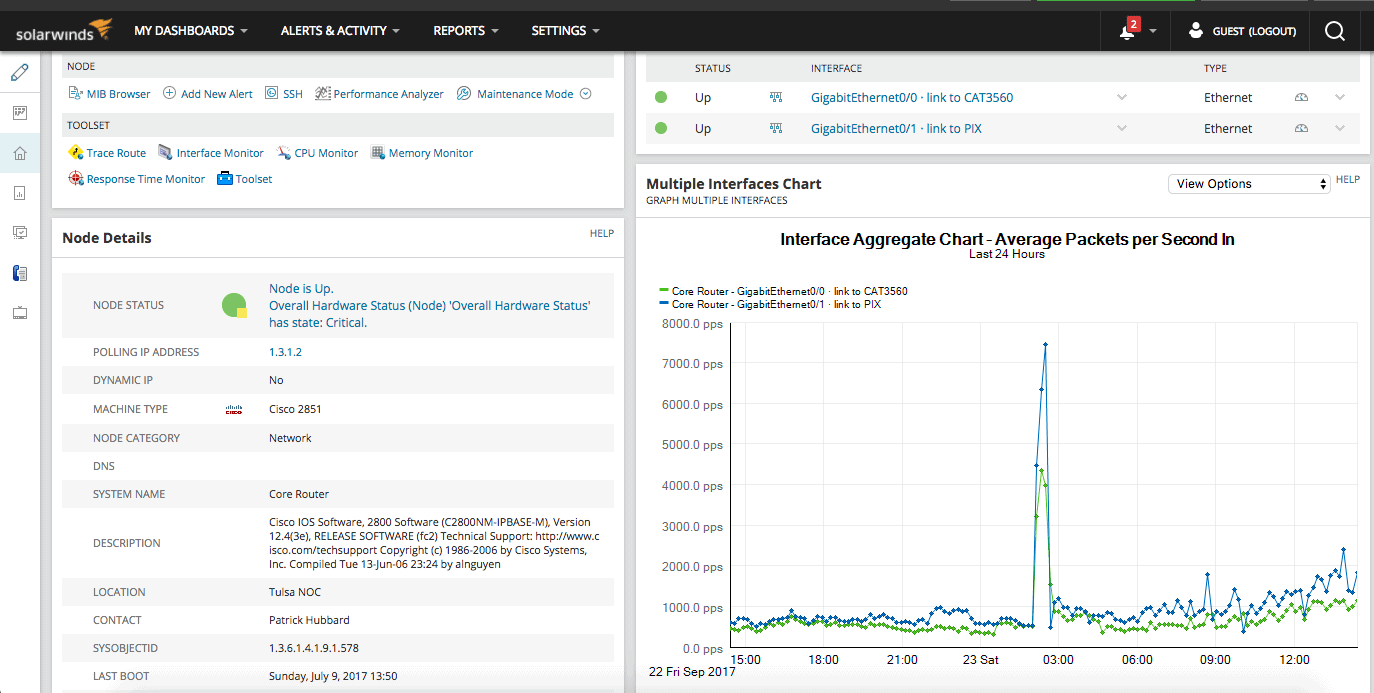
Task: Click the 'Cisco 2851' machine type value
Action: coord(295,409)
